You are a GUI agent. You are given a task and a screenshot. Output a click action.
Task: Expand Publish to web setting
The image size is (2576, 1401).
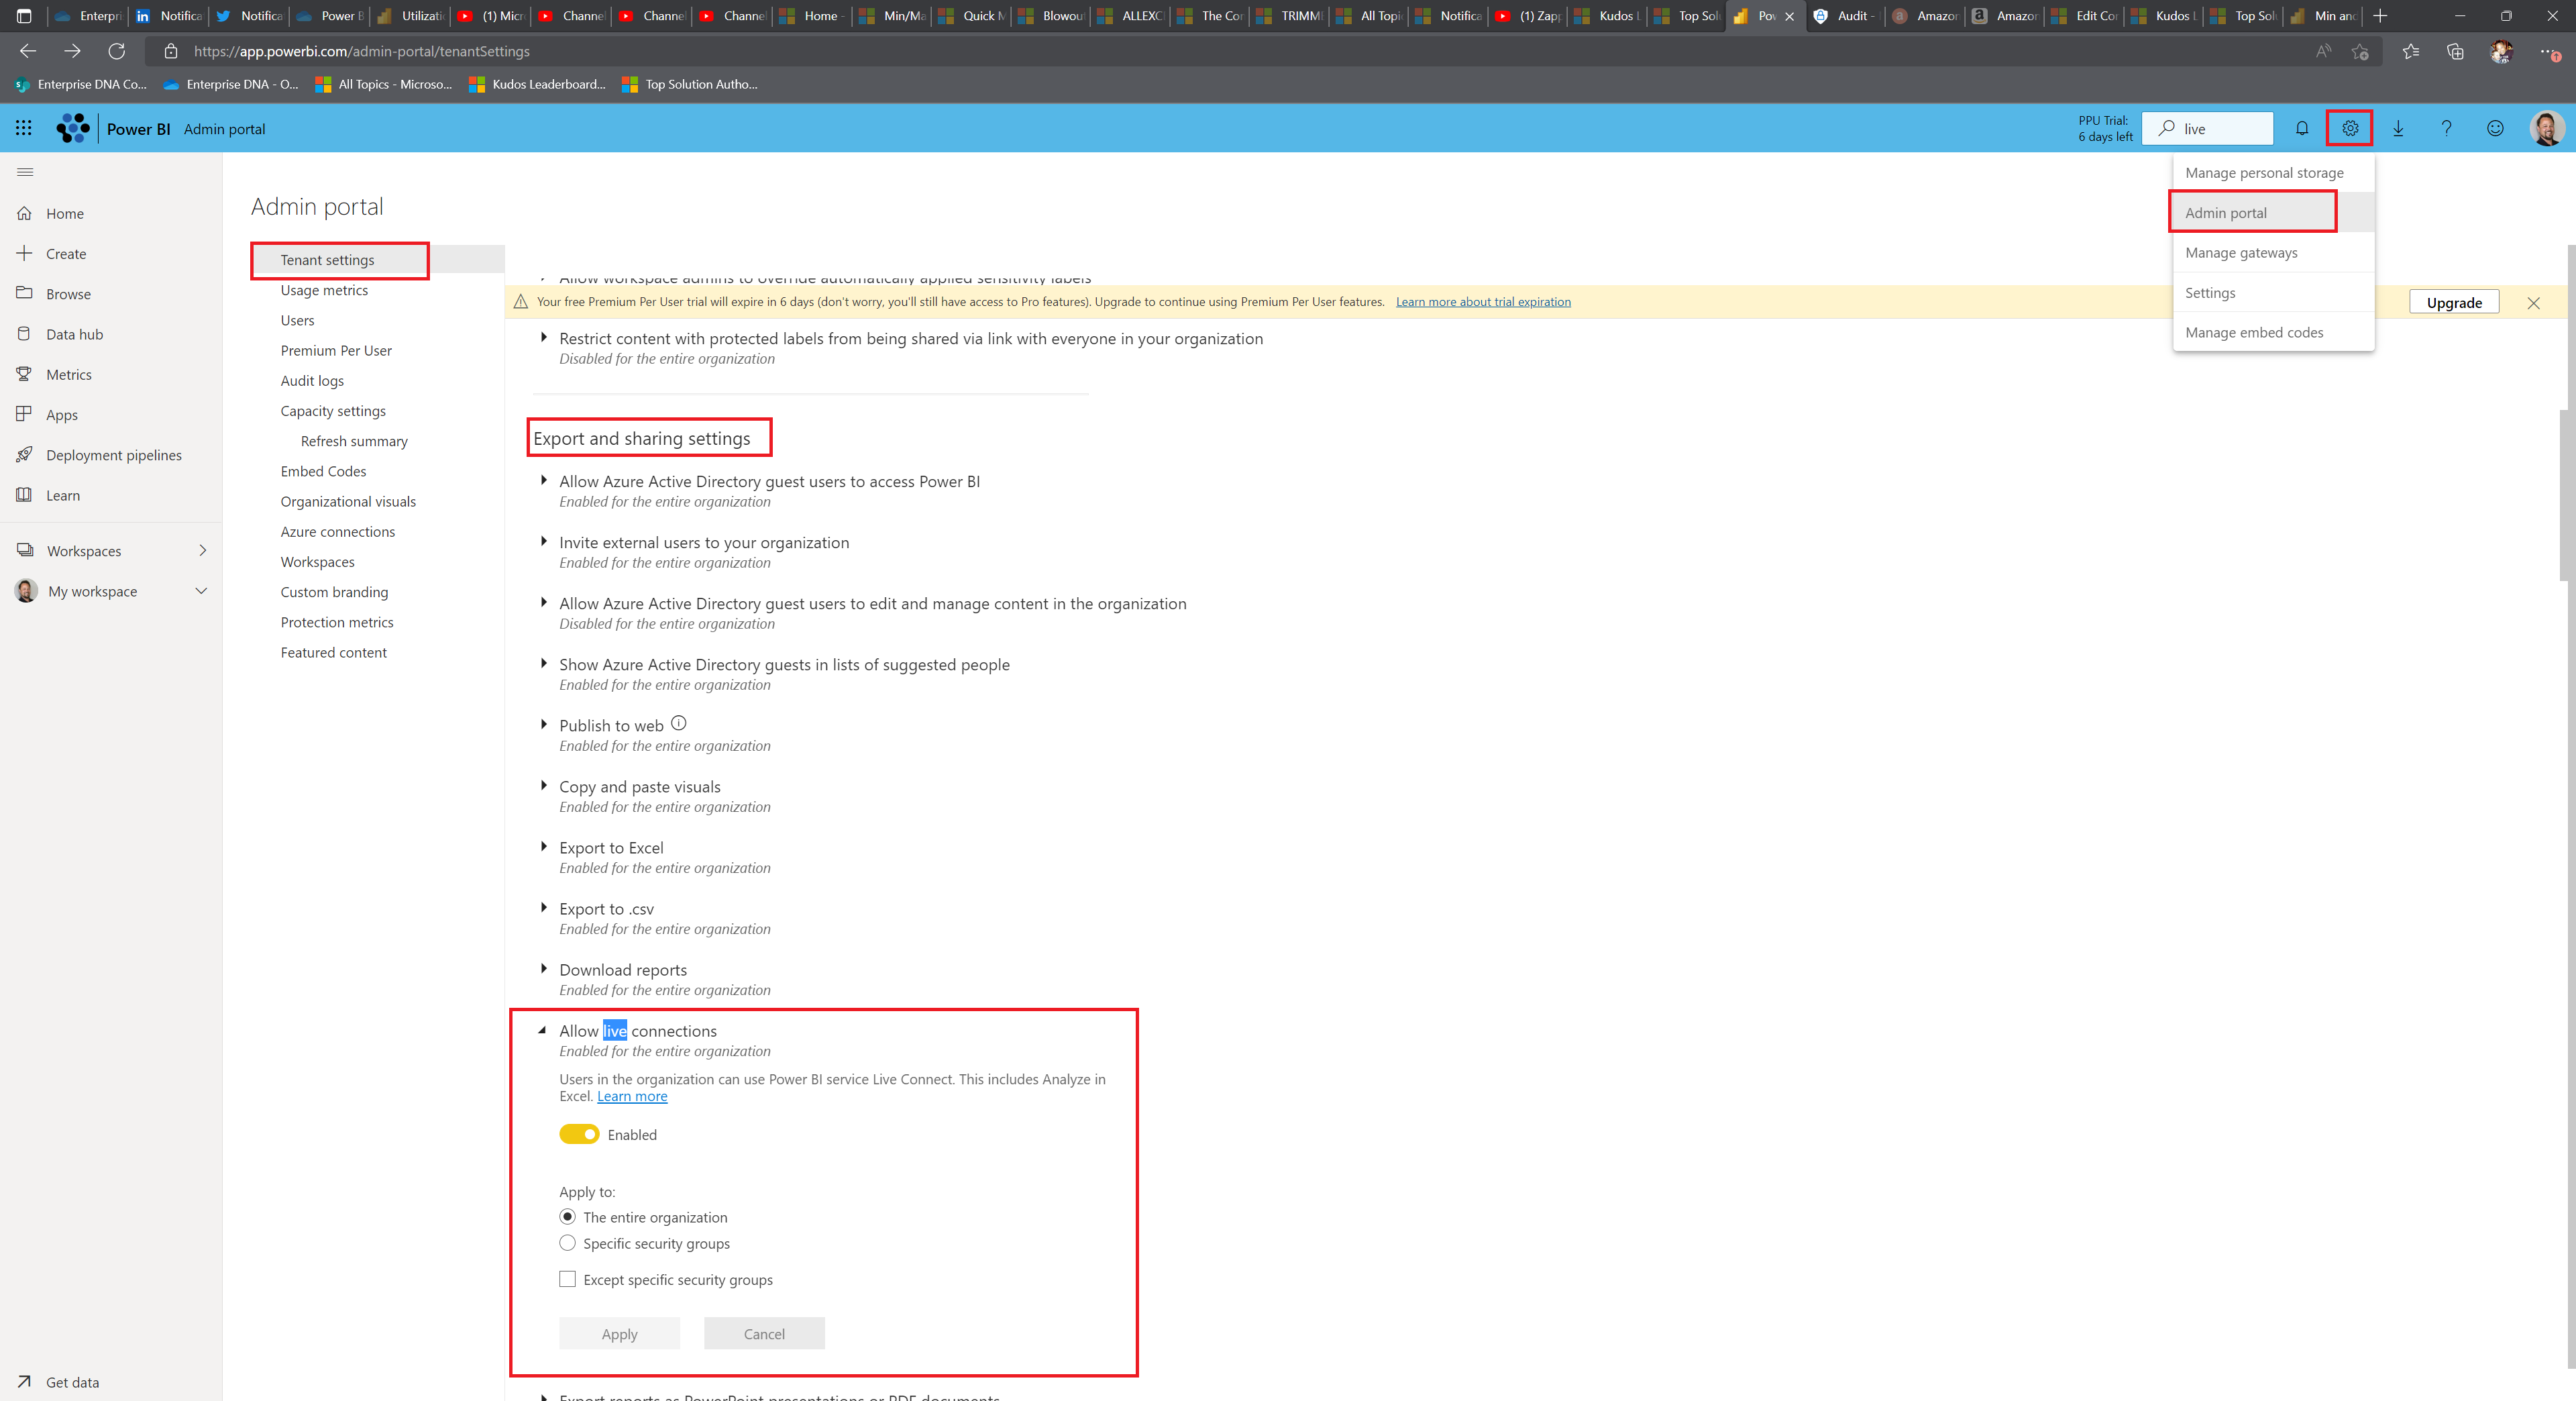click(x=543, y=725)
